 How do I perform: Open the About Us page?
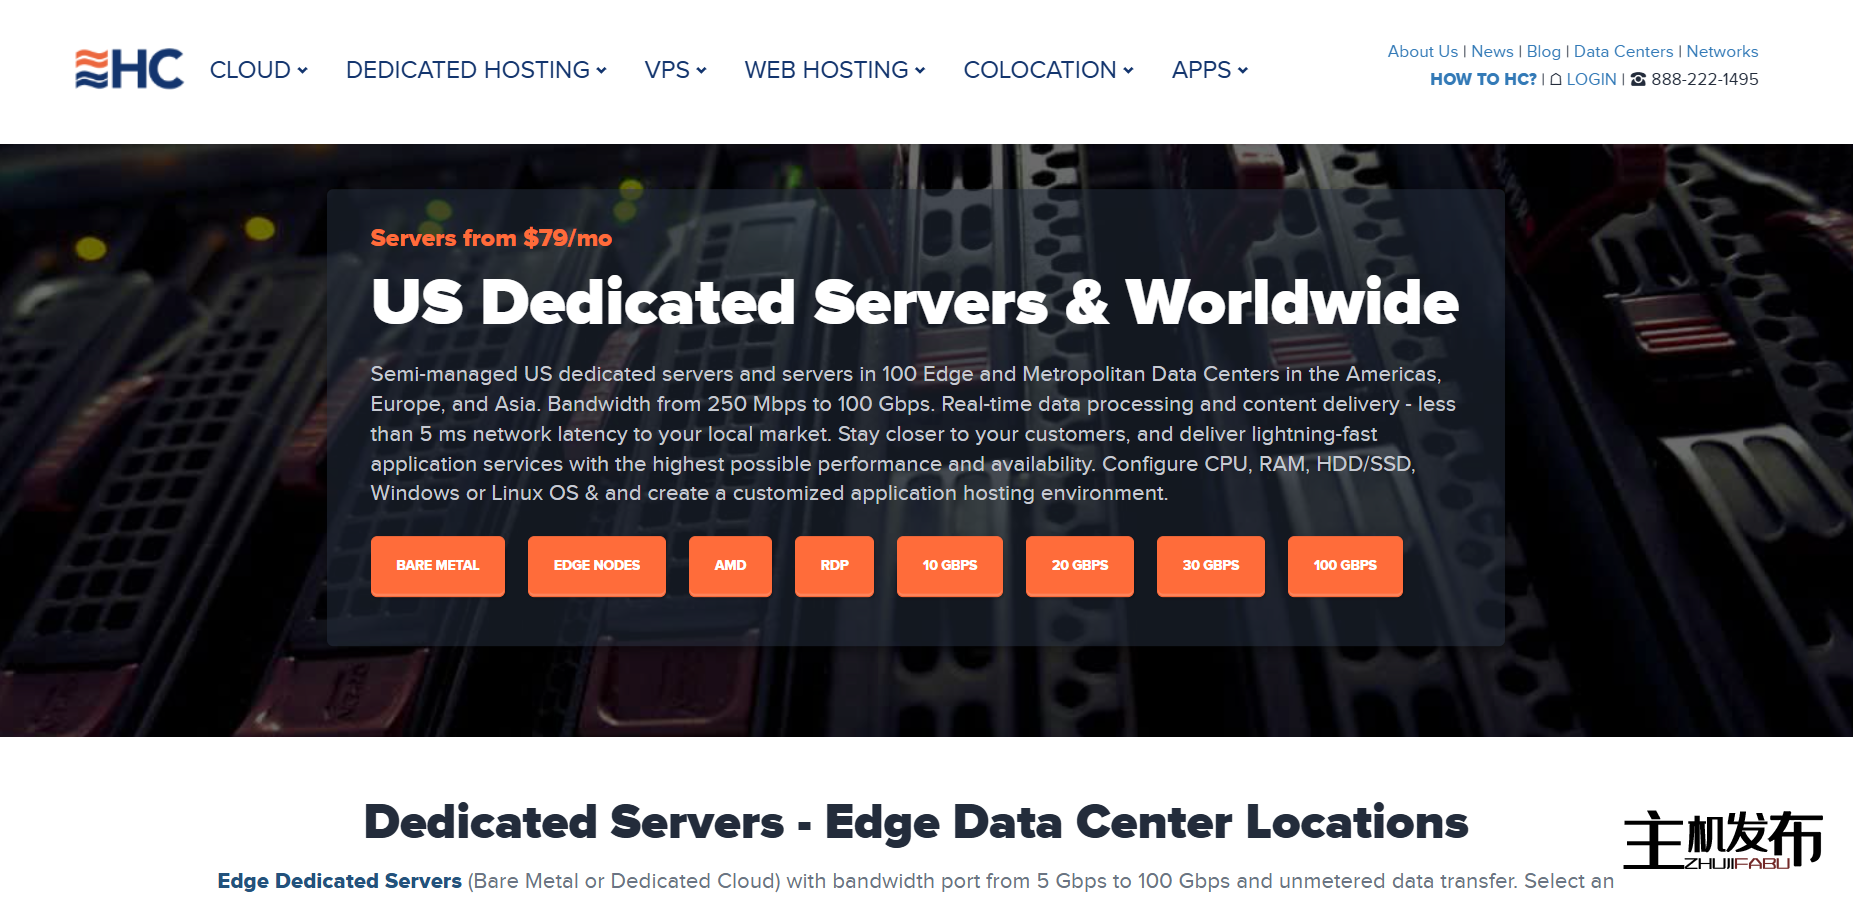pos(1422,52)
